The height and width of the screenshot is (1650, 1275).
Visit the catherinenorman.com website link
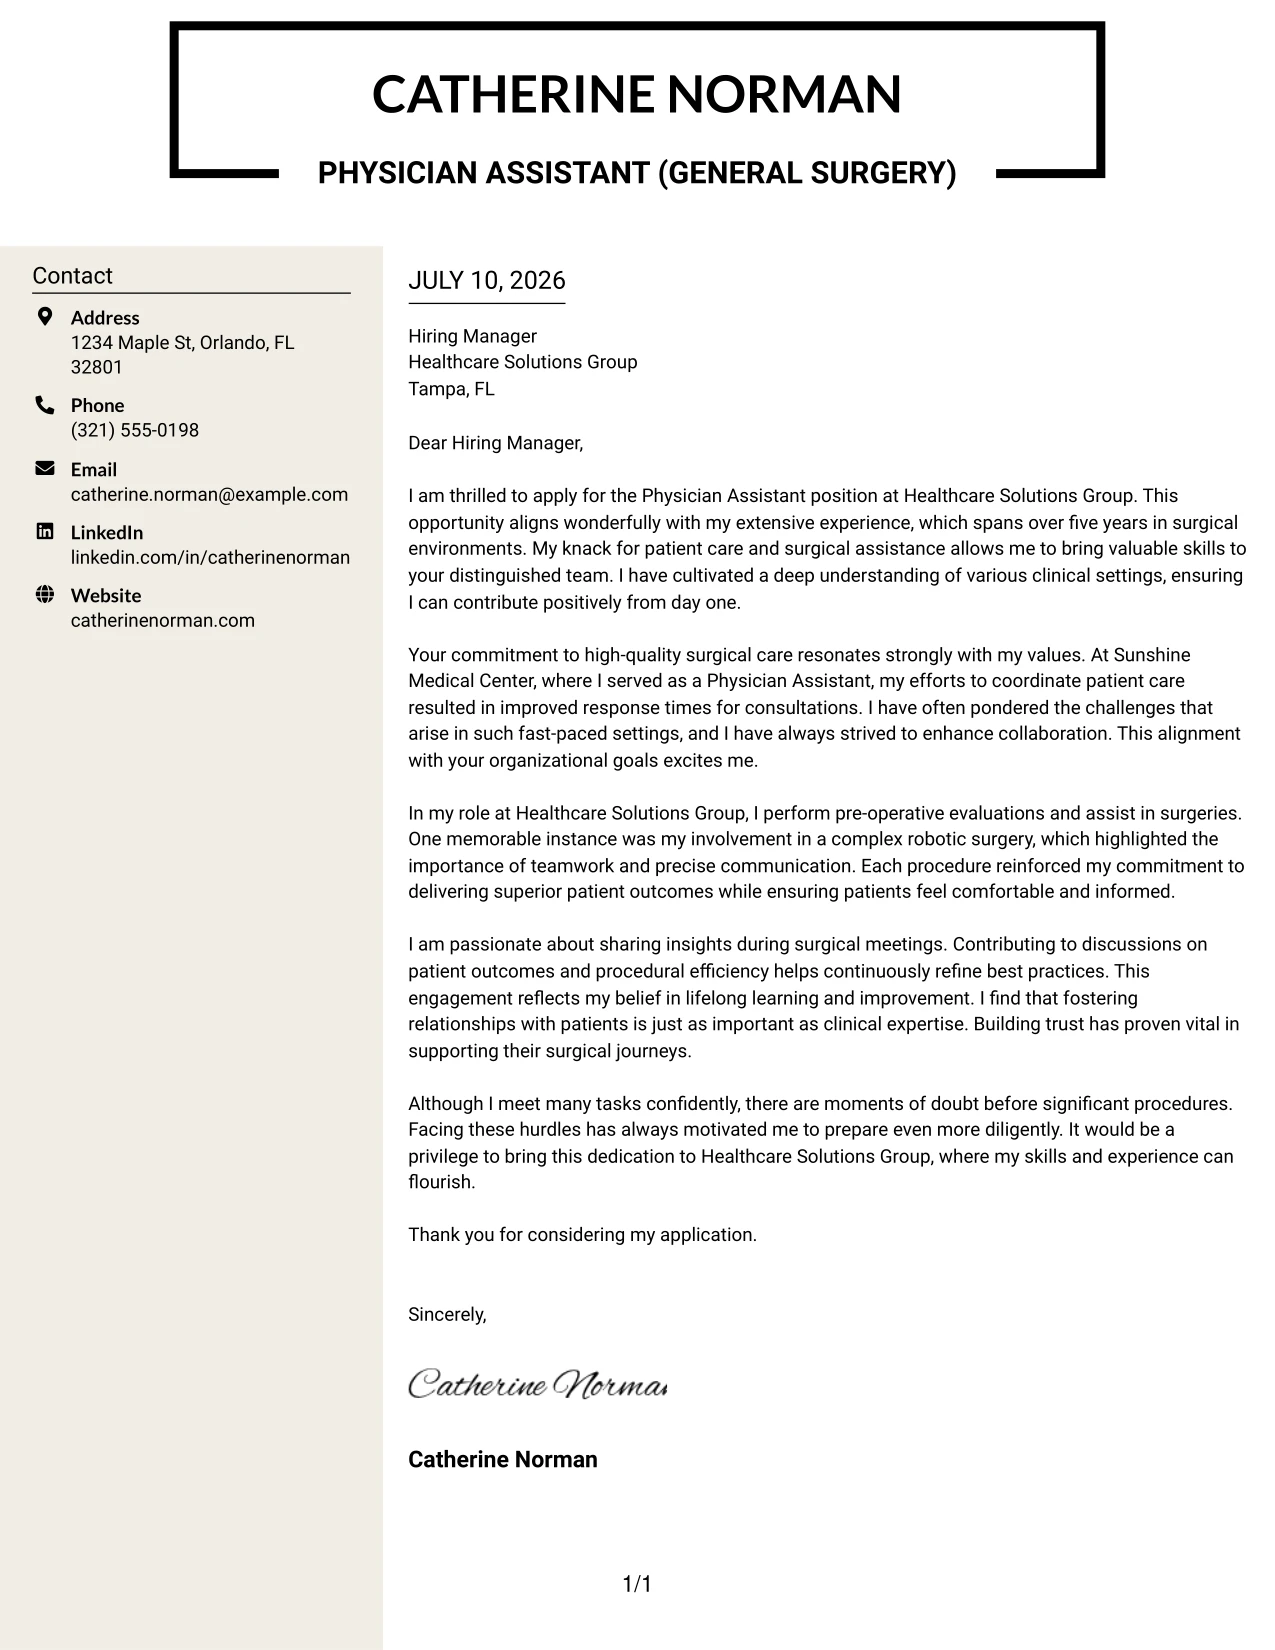click(x=163, y=620)
